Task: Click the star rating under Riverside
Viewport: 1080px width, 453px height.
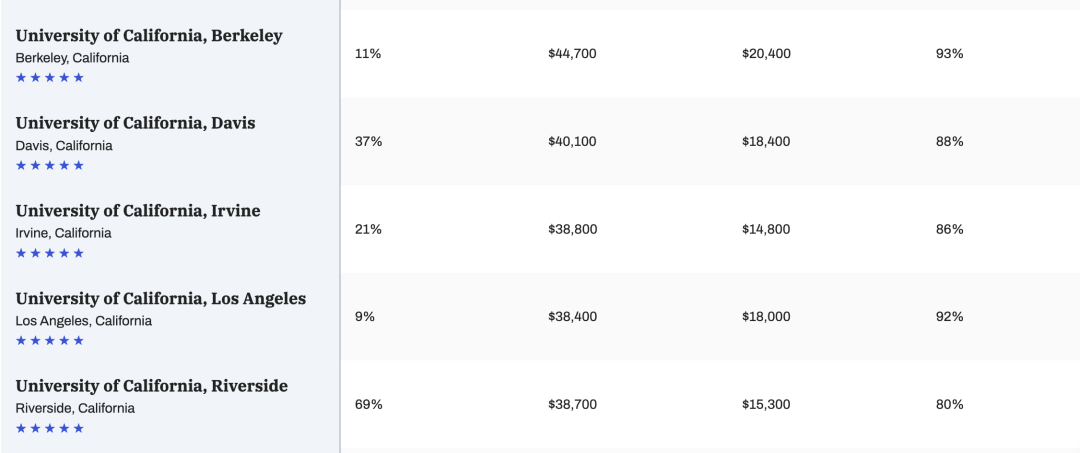Action: [x=50, y=428]
